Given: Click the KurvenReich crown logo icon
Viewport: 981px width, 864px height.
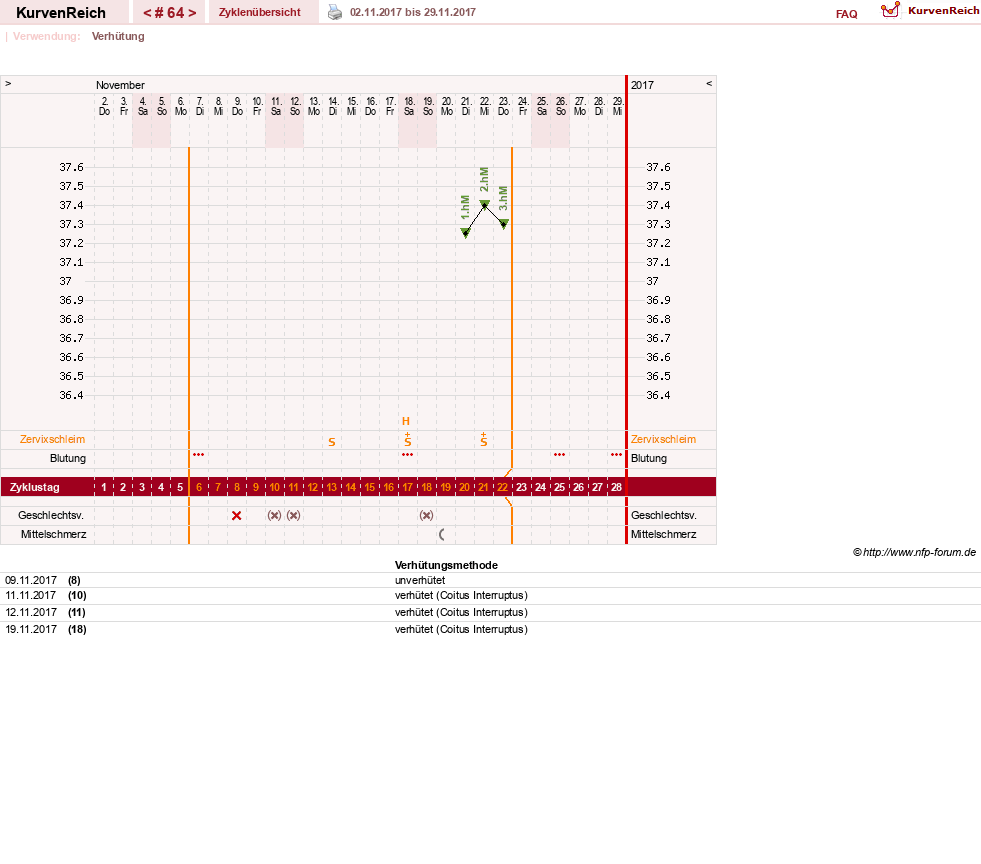Looking at the screenshot, I should coord(890,10).
